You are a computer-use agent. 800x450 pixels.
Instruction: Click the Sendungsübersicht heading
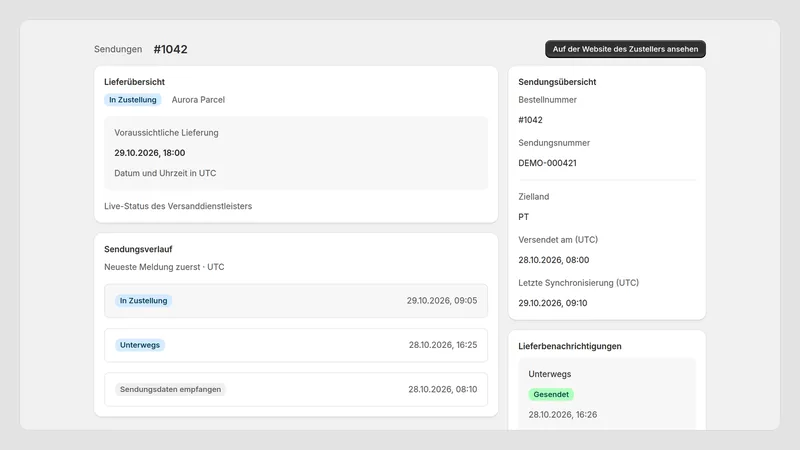click(x=557, y=82)
